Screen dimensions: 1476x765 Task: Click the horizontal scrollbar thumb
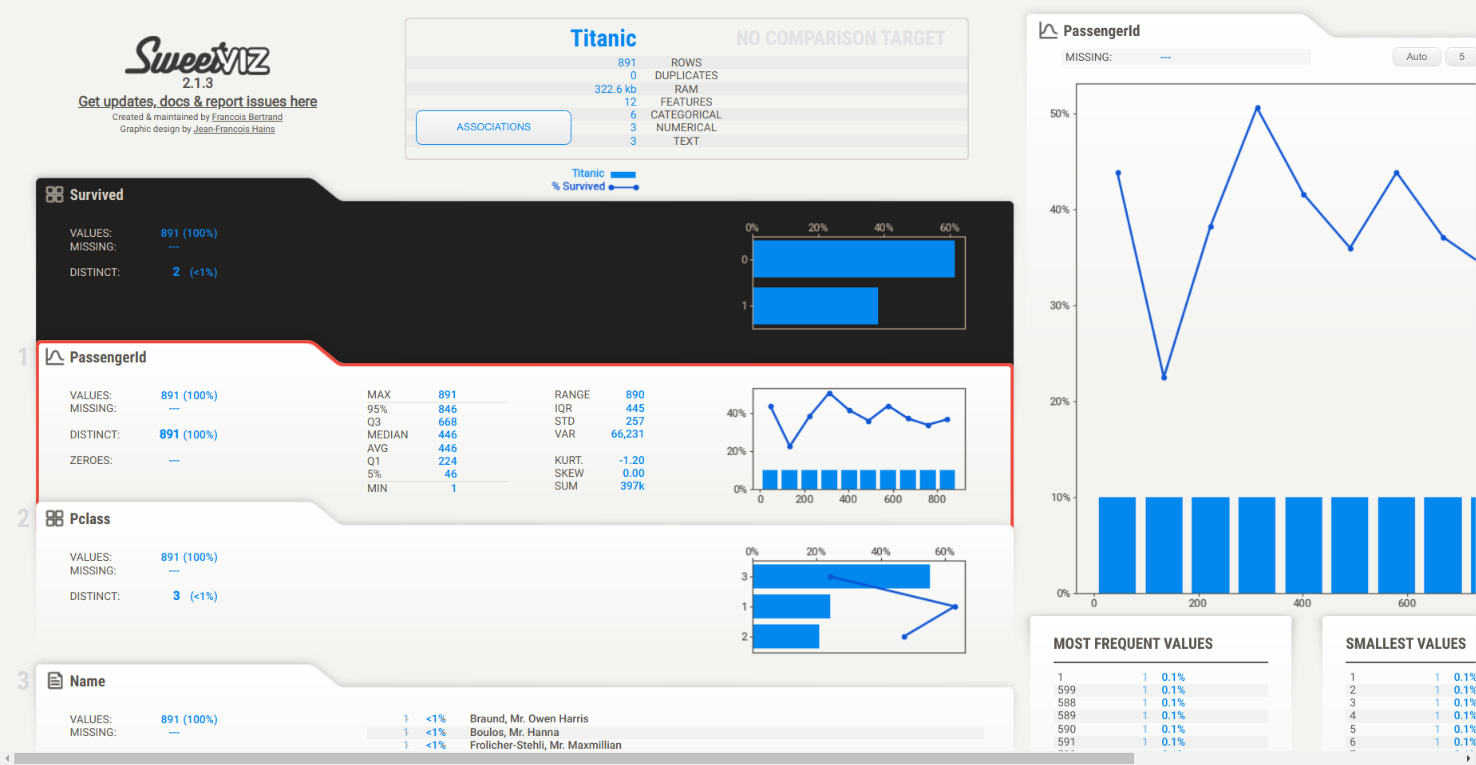tap(574, 758)
